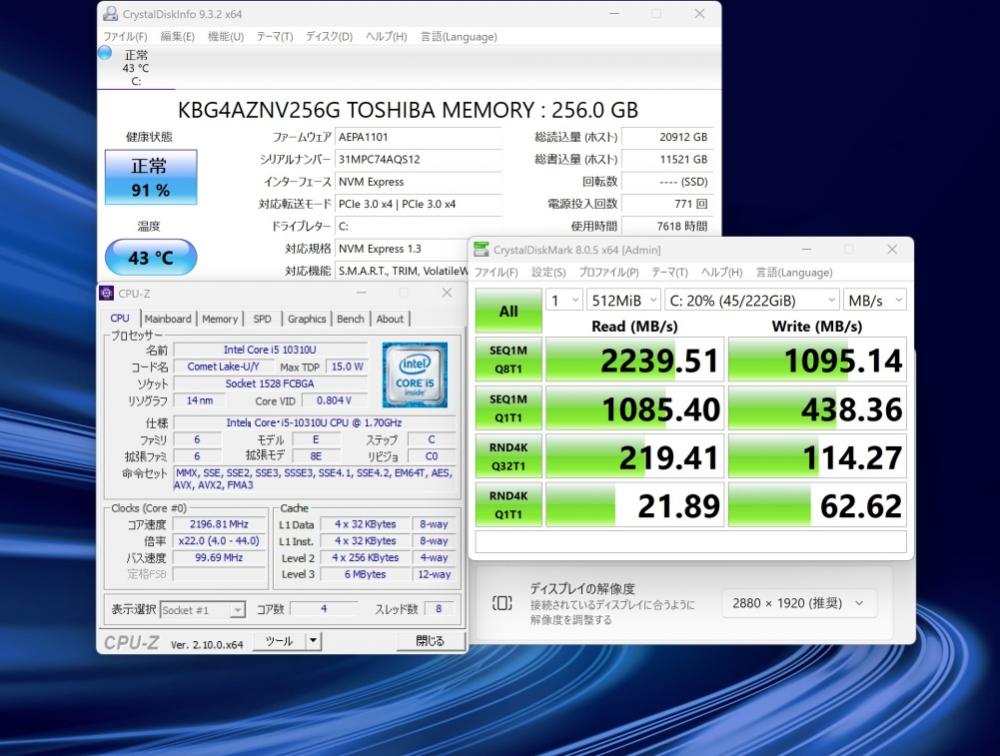The width and height of the screenshot is (1000, 756).
Task: Click the write value 438.36
Action: [817, 408]
